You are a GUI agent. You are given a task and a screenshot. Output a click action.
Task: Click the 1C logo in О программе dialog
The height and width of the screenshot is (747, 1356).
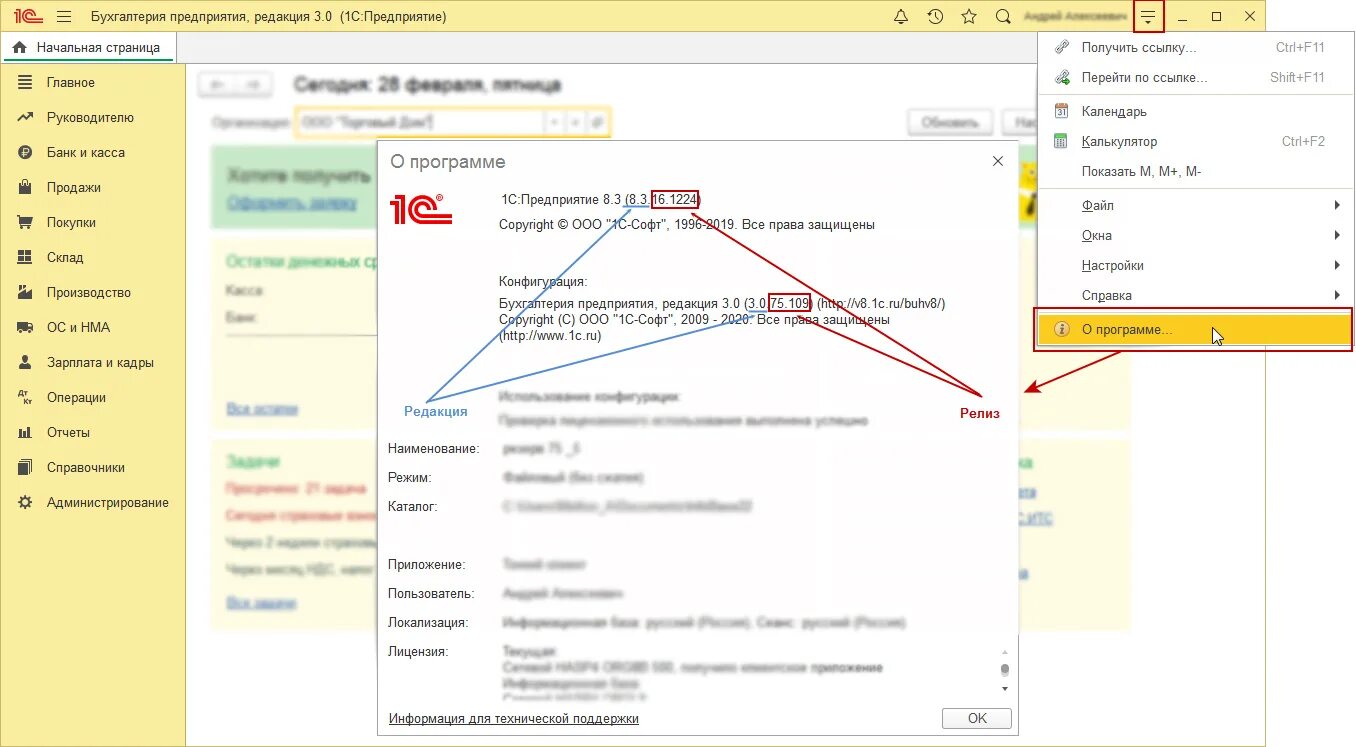(421, 209)
